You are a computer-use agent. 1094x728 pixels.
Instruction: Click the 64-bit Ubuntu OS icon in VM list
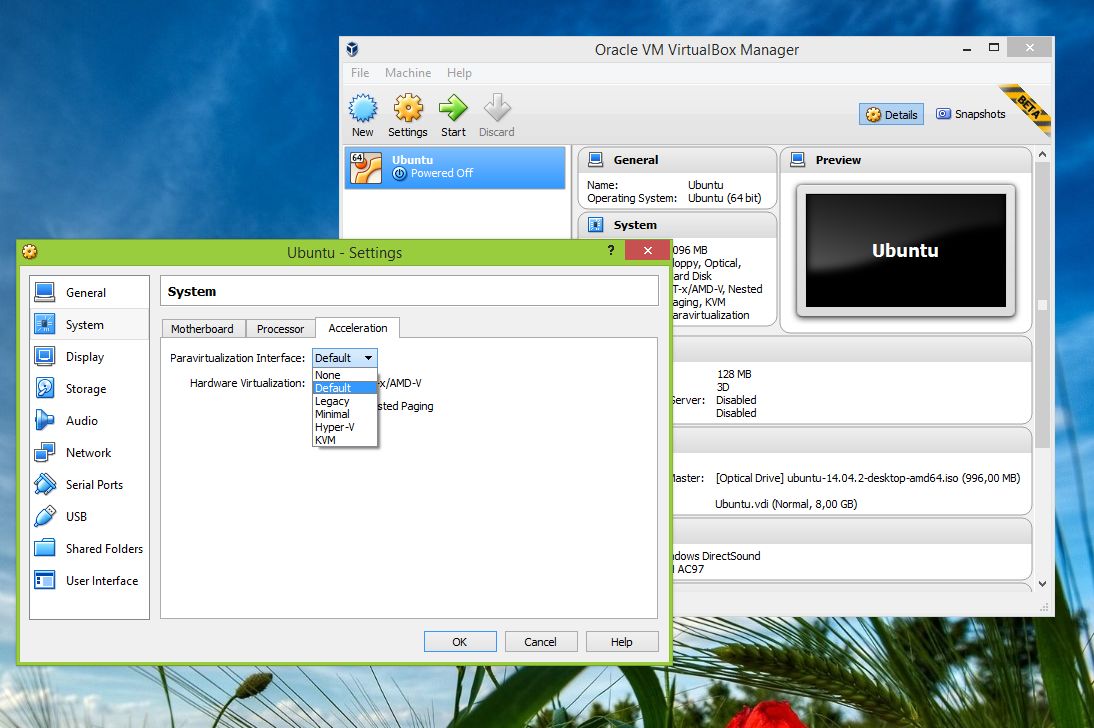(x=366, y=168)
